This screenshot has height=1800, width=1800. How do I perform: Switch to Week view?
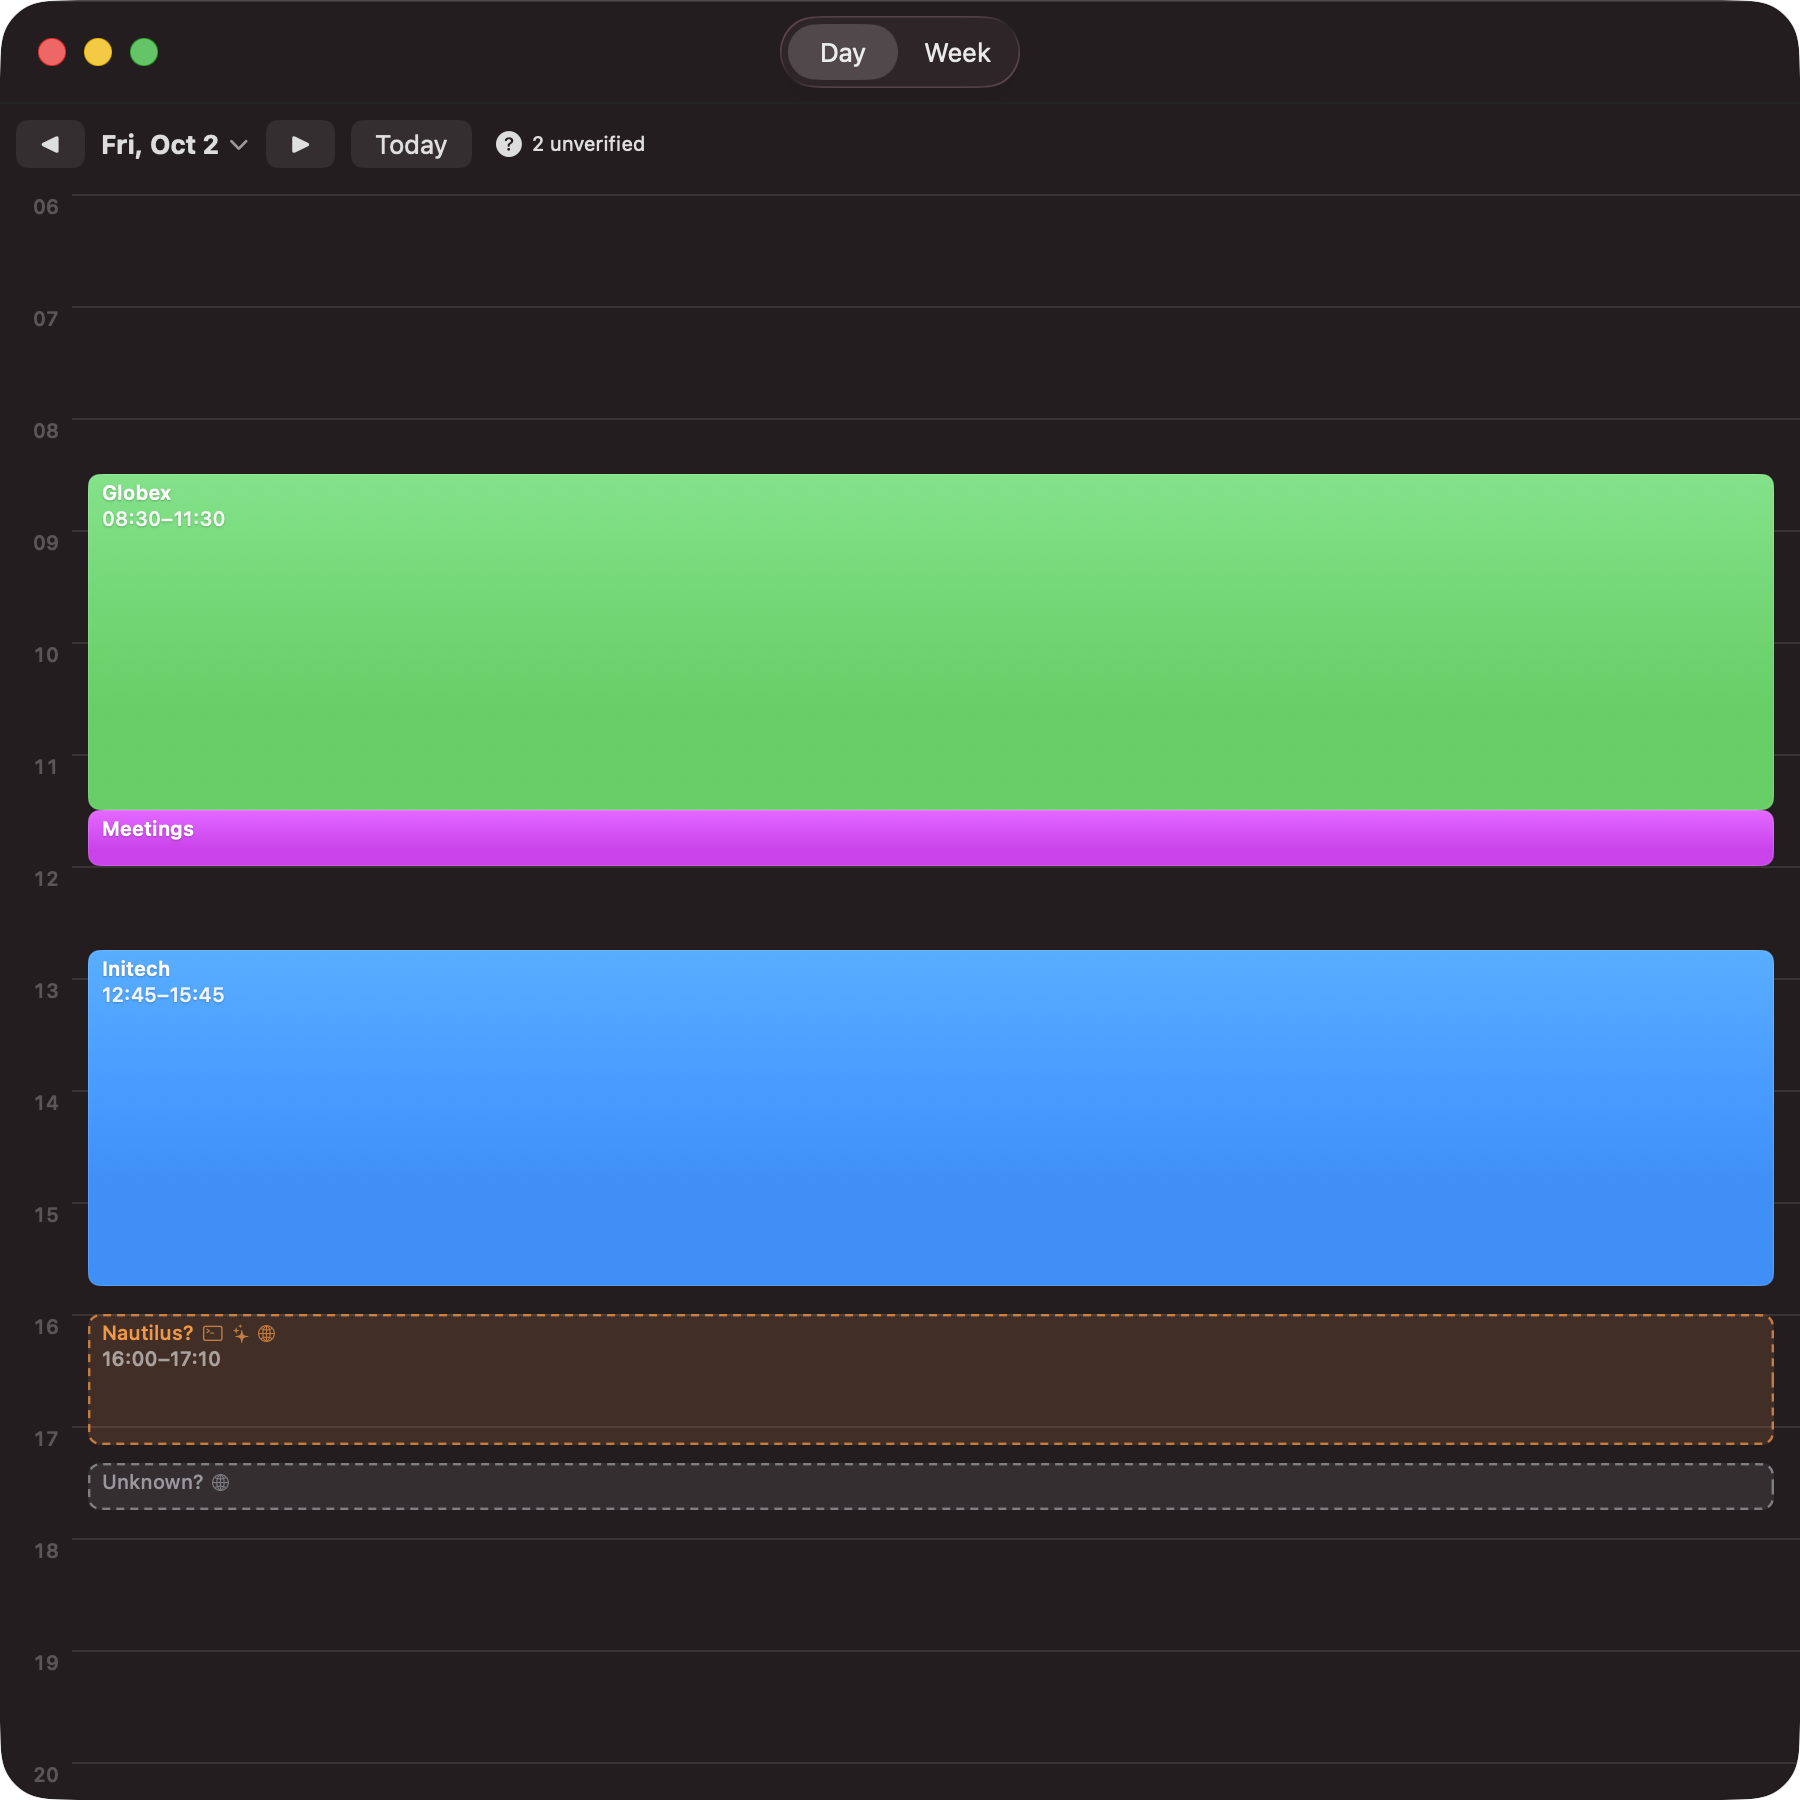(x=957, y=52)
